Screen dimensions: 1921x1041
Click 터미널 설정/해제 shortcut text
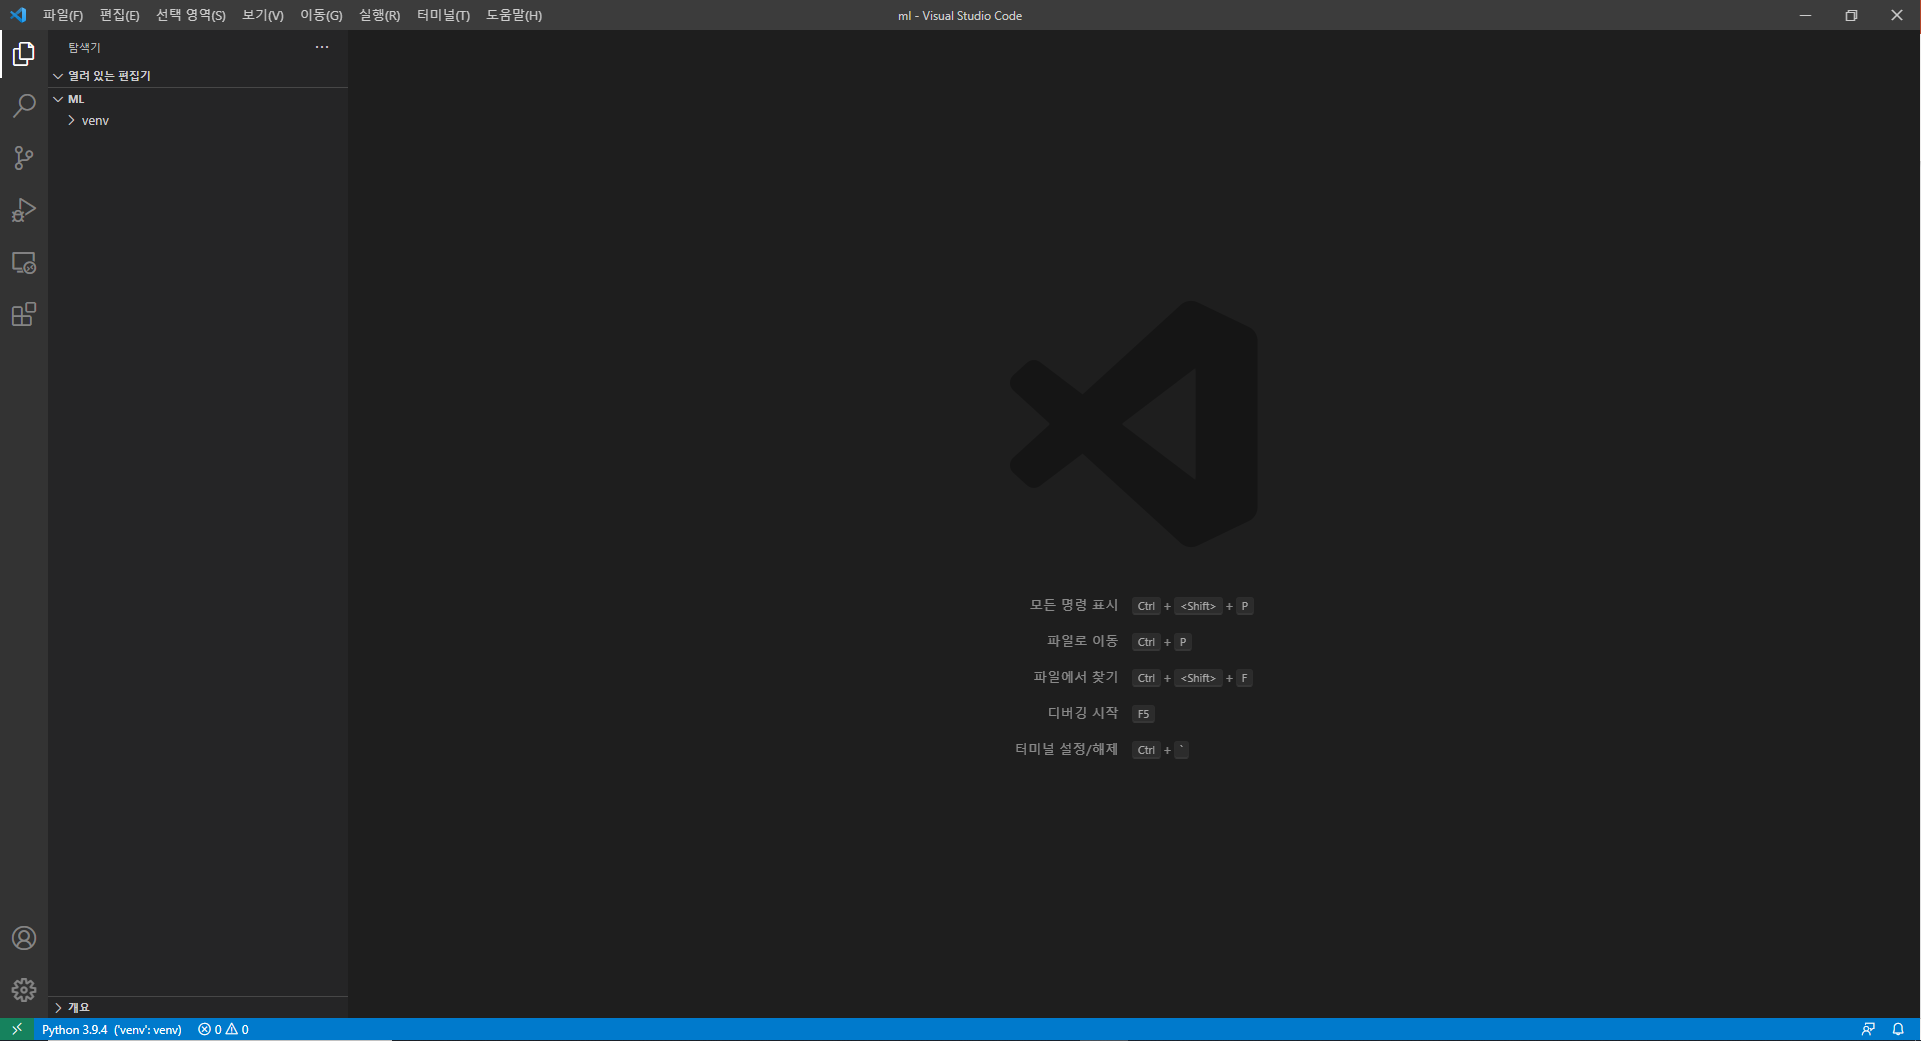[1066, 749]
